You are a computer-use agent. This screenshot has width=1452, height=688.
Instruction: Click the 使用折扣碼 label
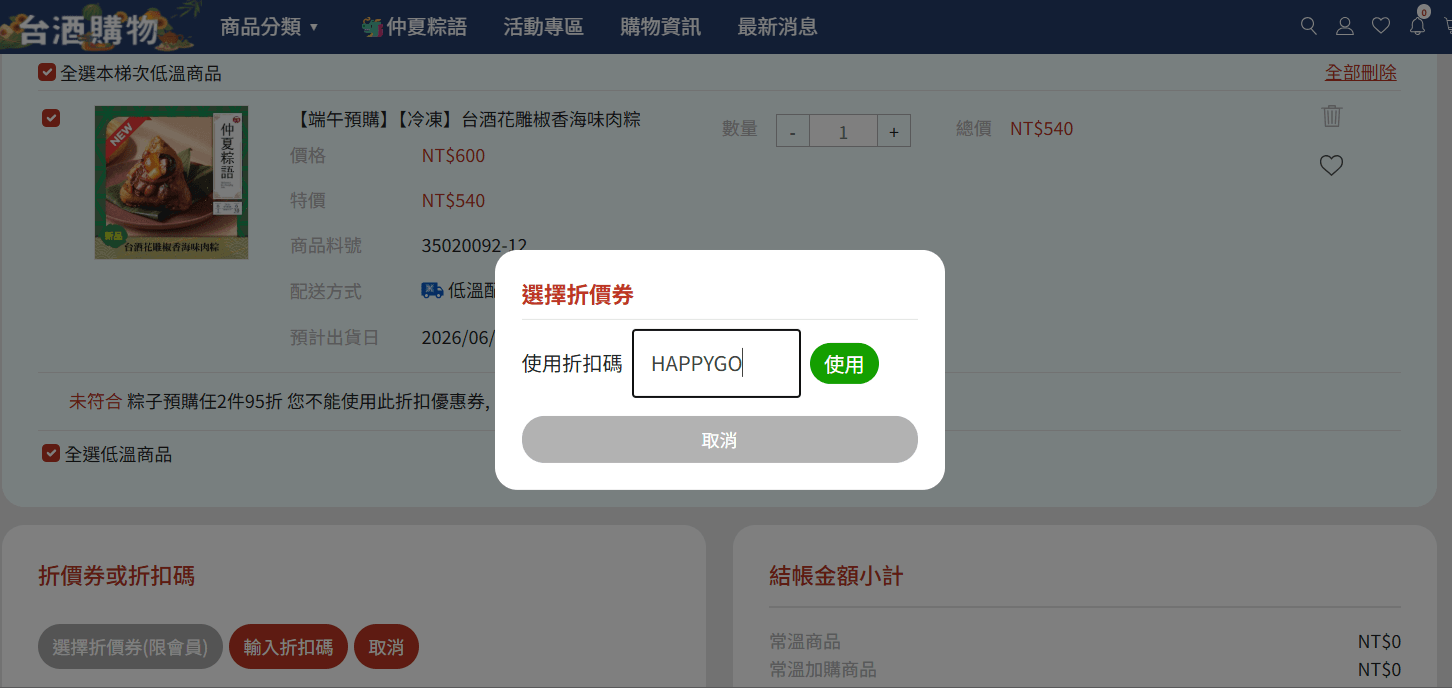click(572, 364)
